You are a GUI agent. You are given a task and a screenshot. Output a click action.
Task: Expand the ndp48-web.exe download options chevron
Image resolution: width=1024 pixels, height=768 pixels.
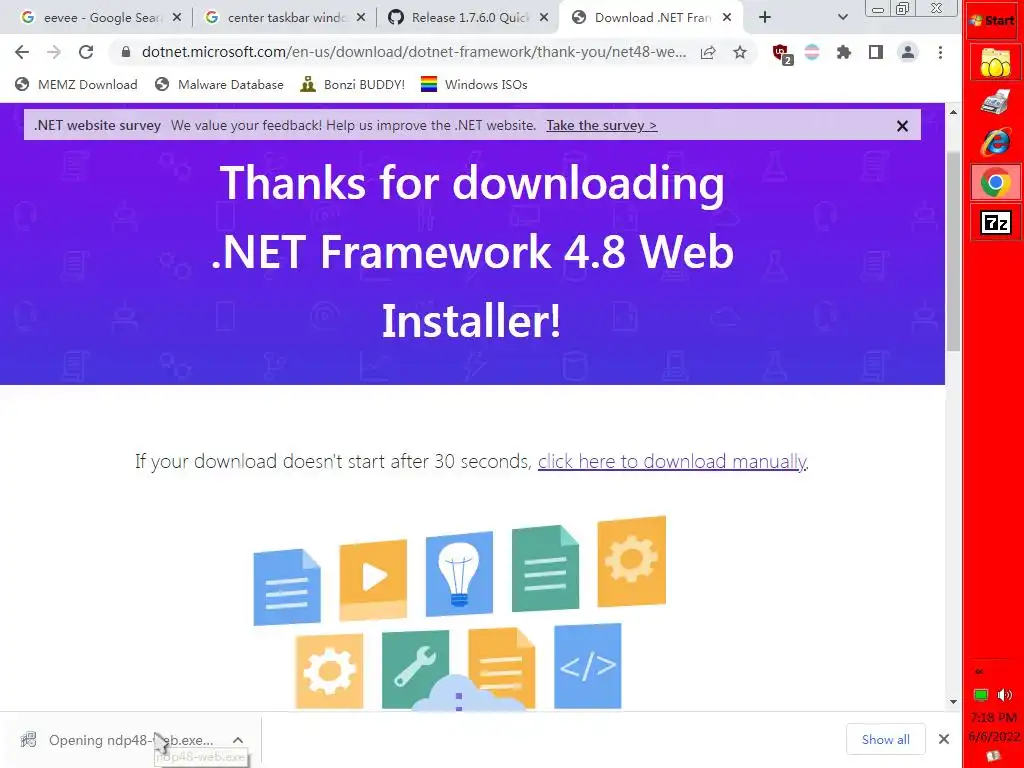click(238, 740)
